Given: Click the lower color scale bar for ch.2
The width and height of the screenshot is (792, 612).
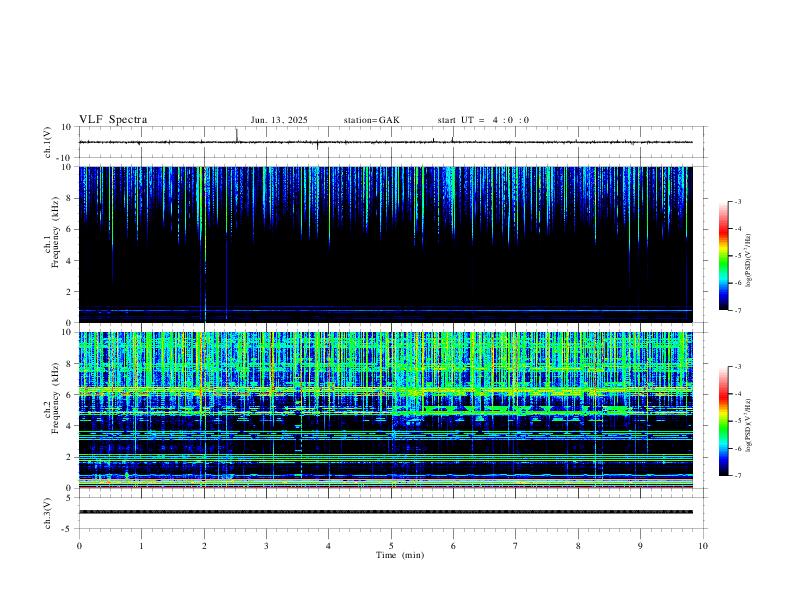Looking at the screenshot, I should 723,421.
